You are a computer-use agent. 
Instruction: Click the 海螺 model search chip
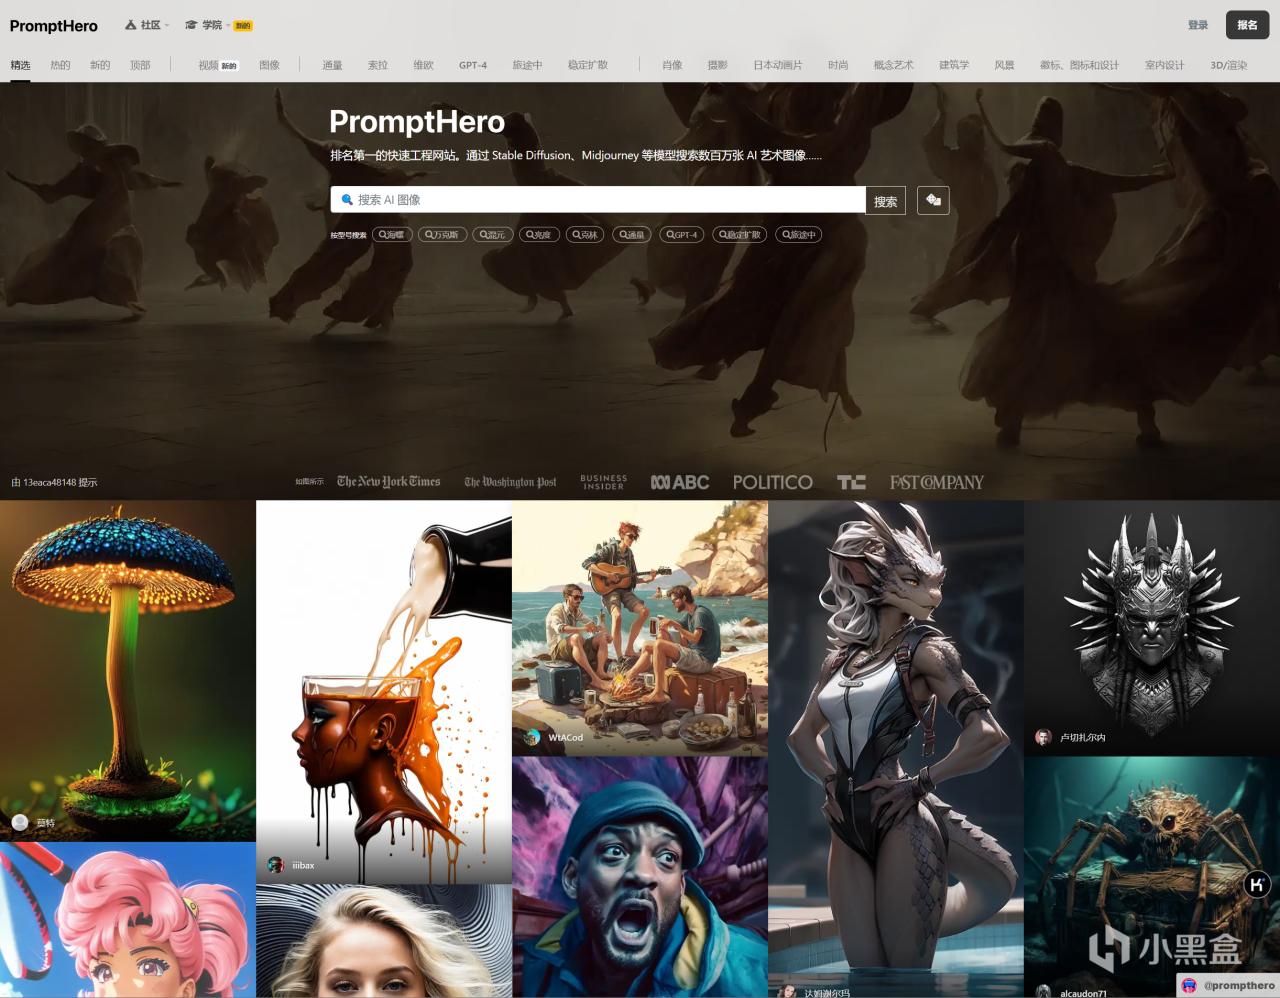click(x=392, y=235)
